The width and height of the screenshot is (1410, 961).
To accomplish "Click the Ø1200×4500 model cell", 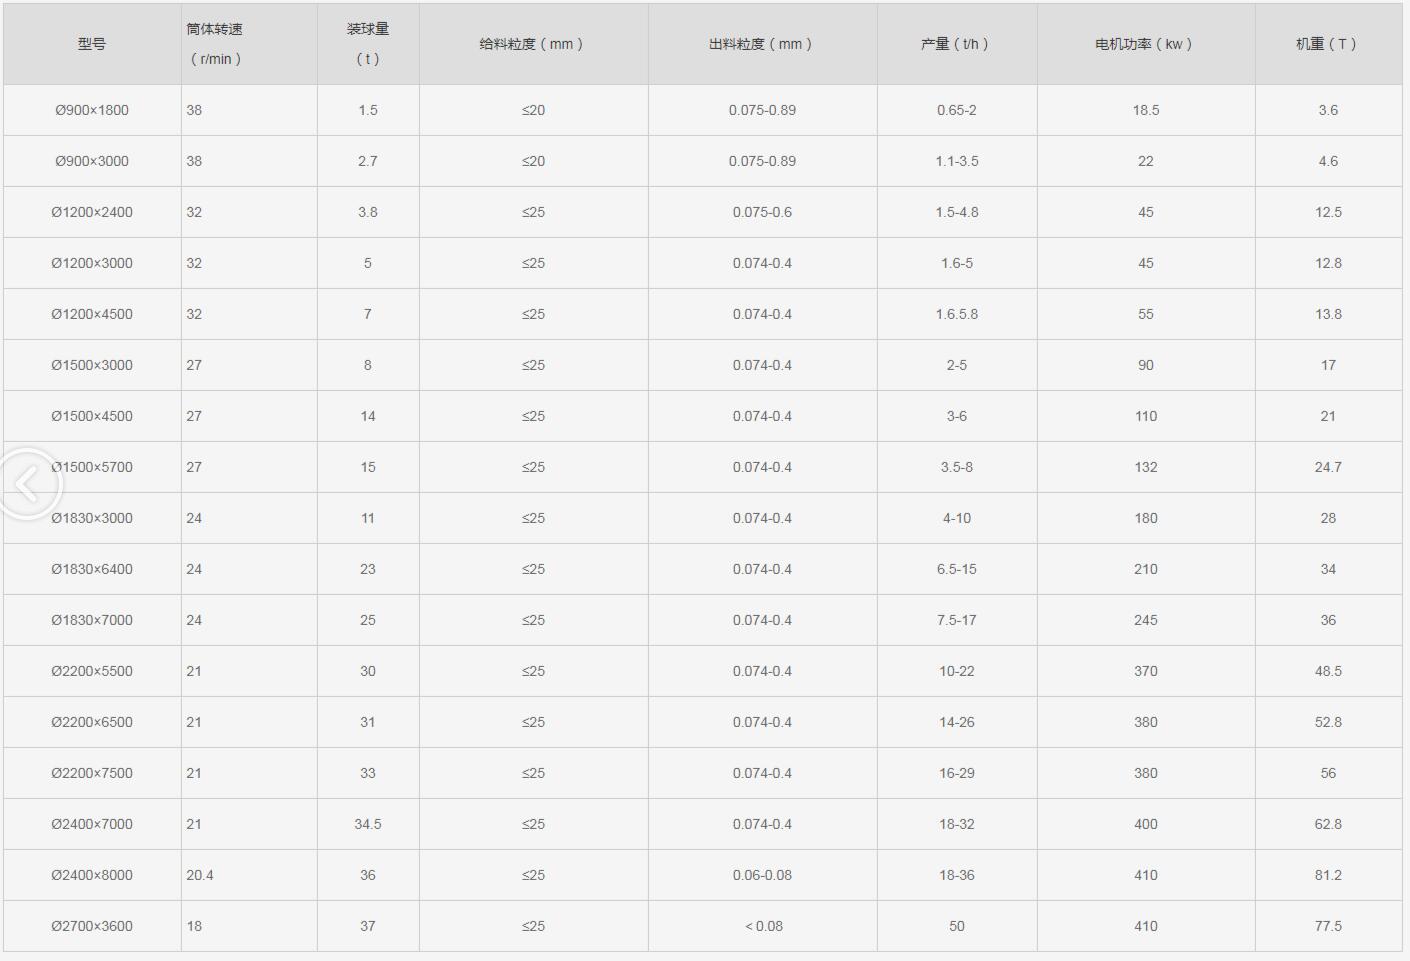I will 92,314.
